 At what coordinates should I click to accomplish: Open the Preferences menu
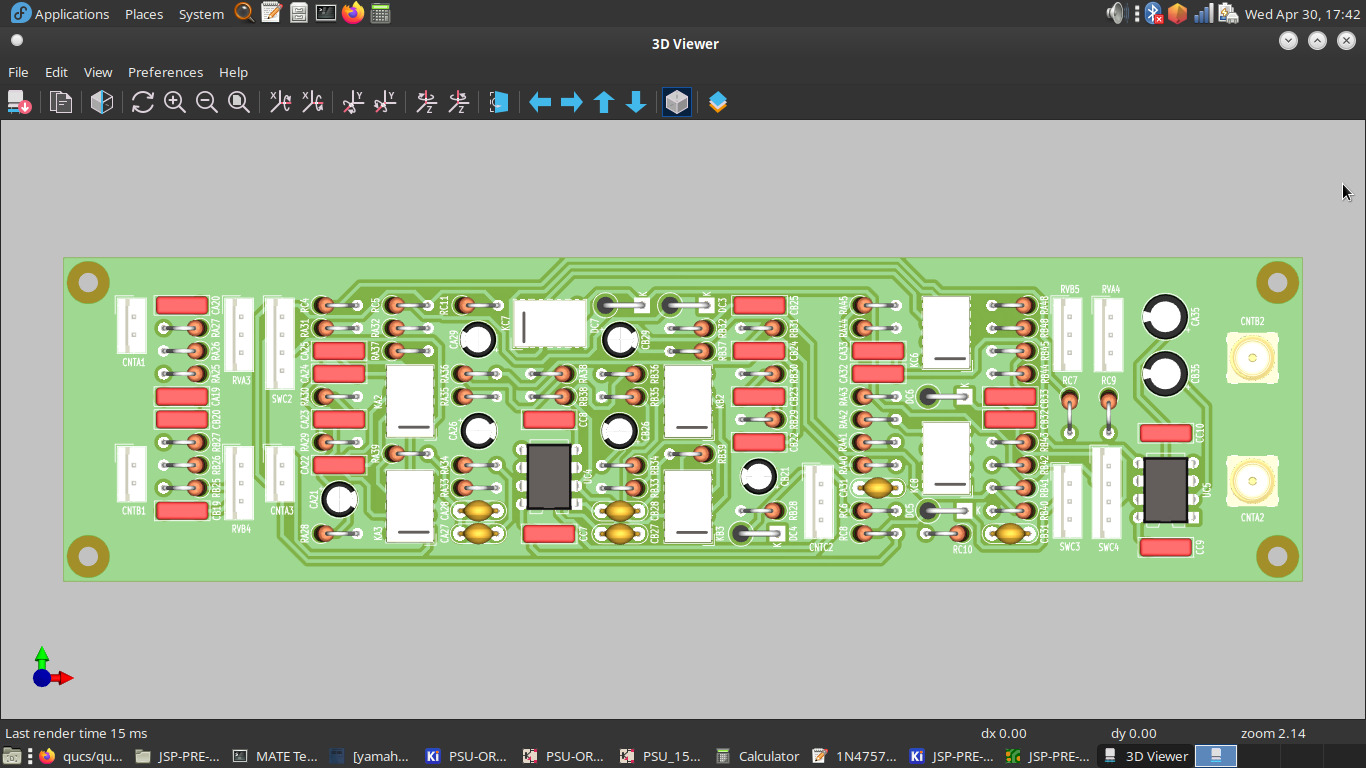coord(165,72)
